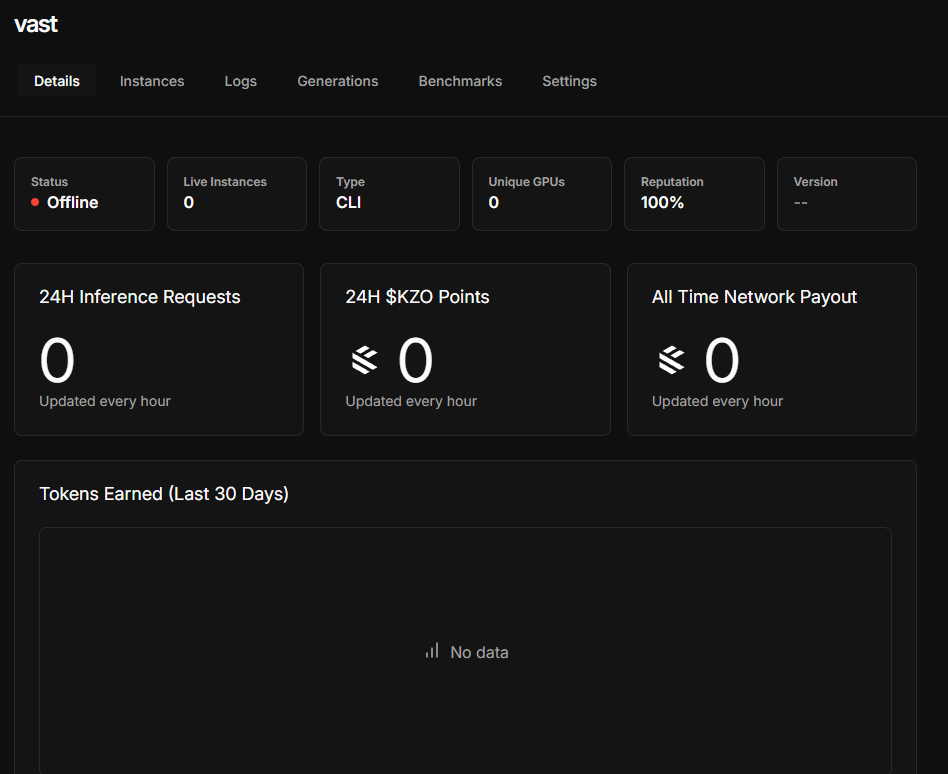Click the 24H Inference Requests heading
Screen dimensions: 948x774
pyautogui.click(x=140, y=297)
